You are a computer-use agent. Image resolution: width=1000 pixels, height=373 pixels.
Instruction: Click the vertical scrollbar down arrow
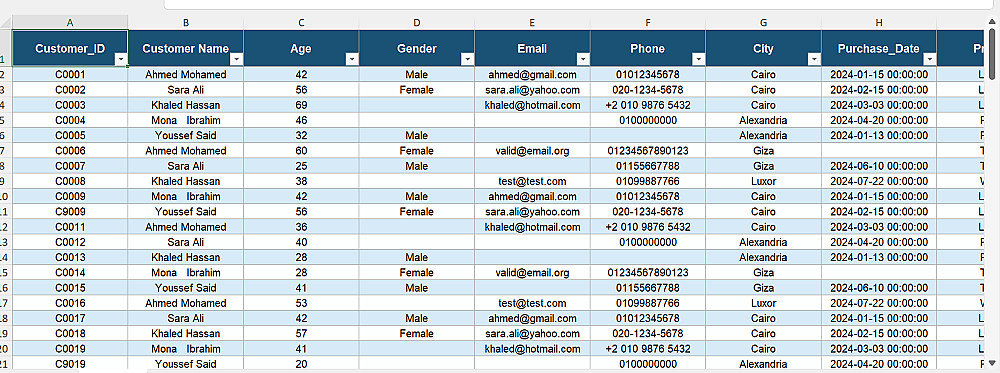click(991, 363)
